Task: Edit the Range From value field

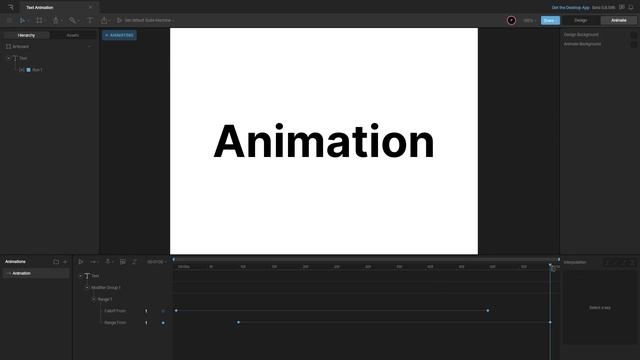Action: [146, 323]
